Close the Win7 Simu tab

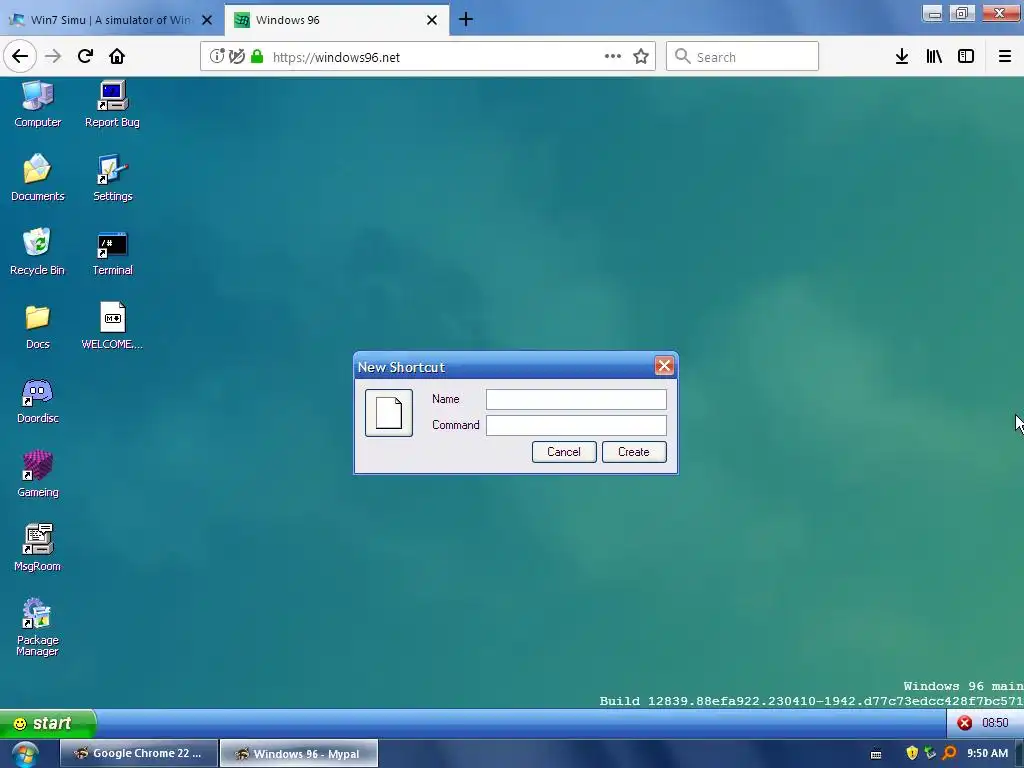click(x=207, y=20)
